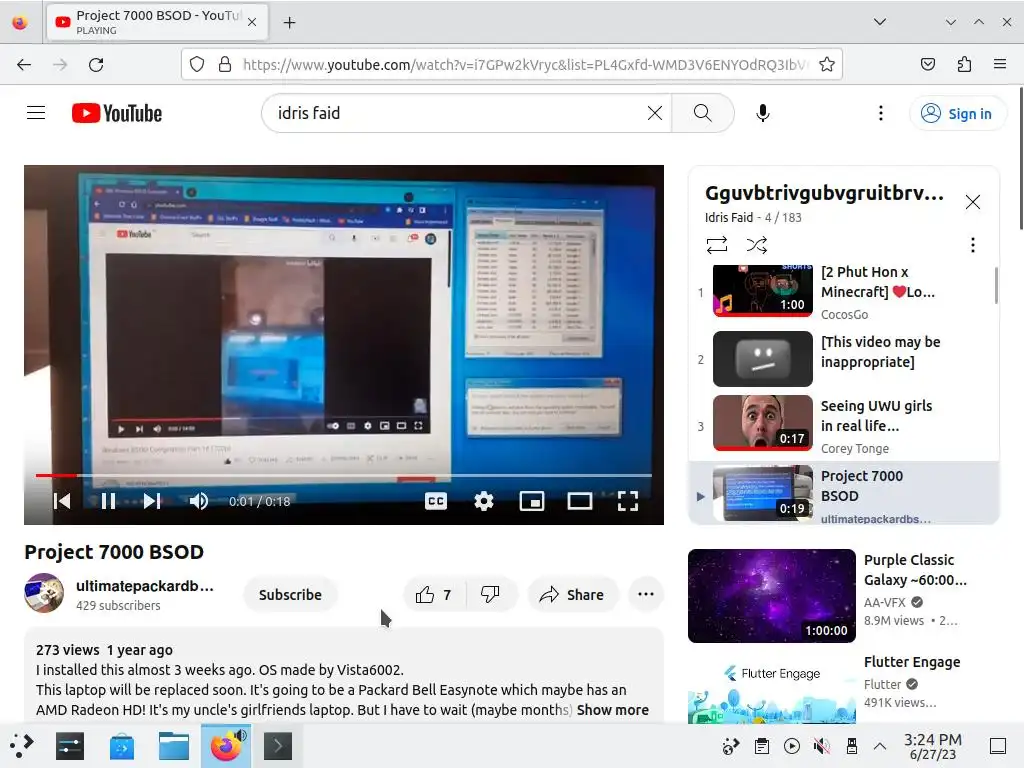
Task: Sign in to YouTube
Action: point(957,114)
